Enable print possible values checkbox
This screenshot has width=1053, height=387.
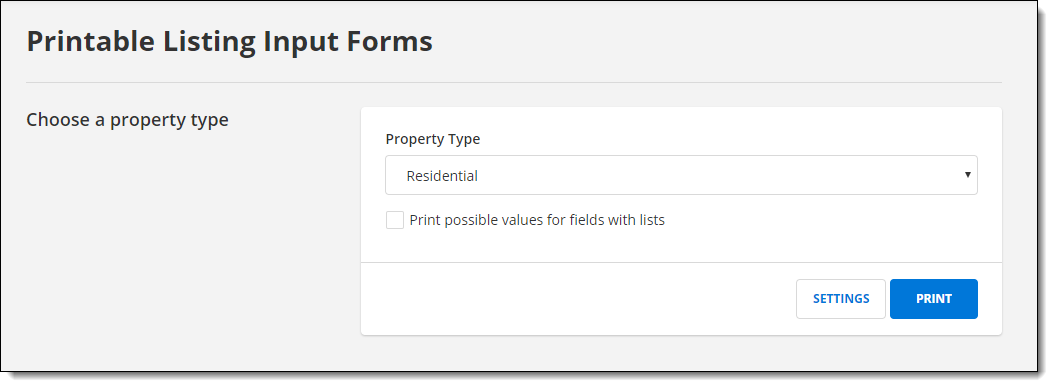point(395,220)
